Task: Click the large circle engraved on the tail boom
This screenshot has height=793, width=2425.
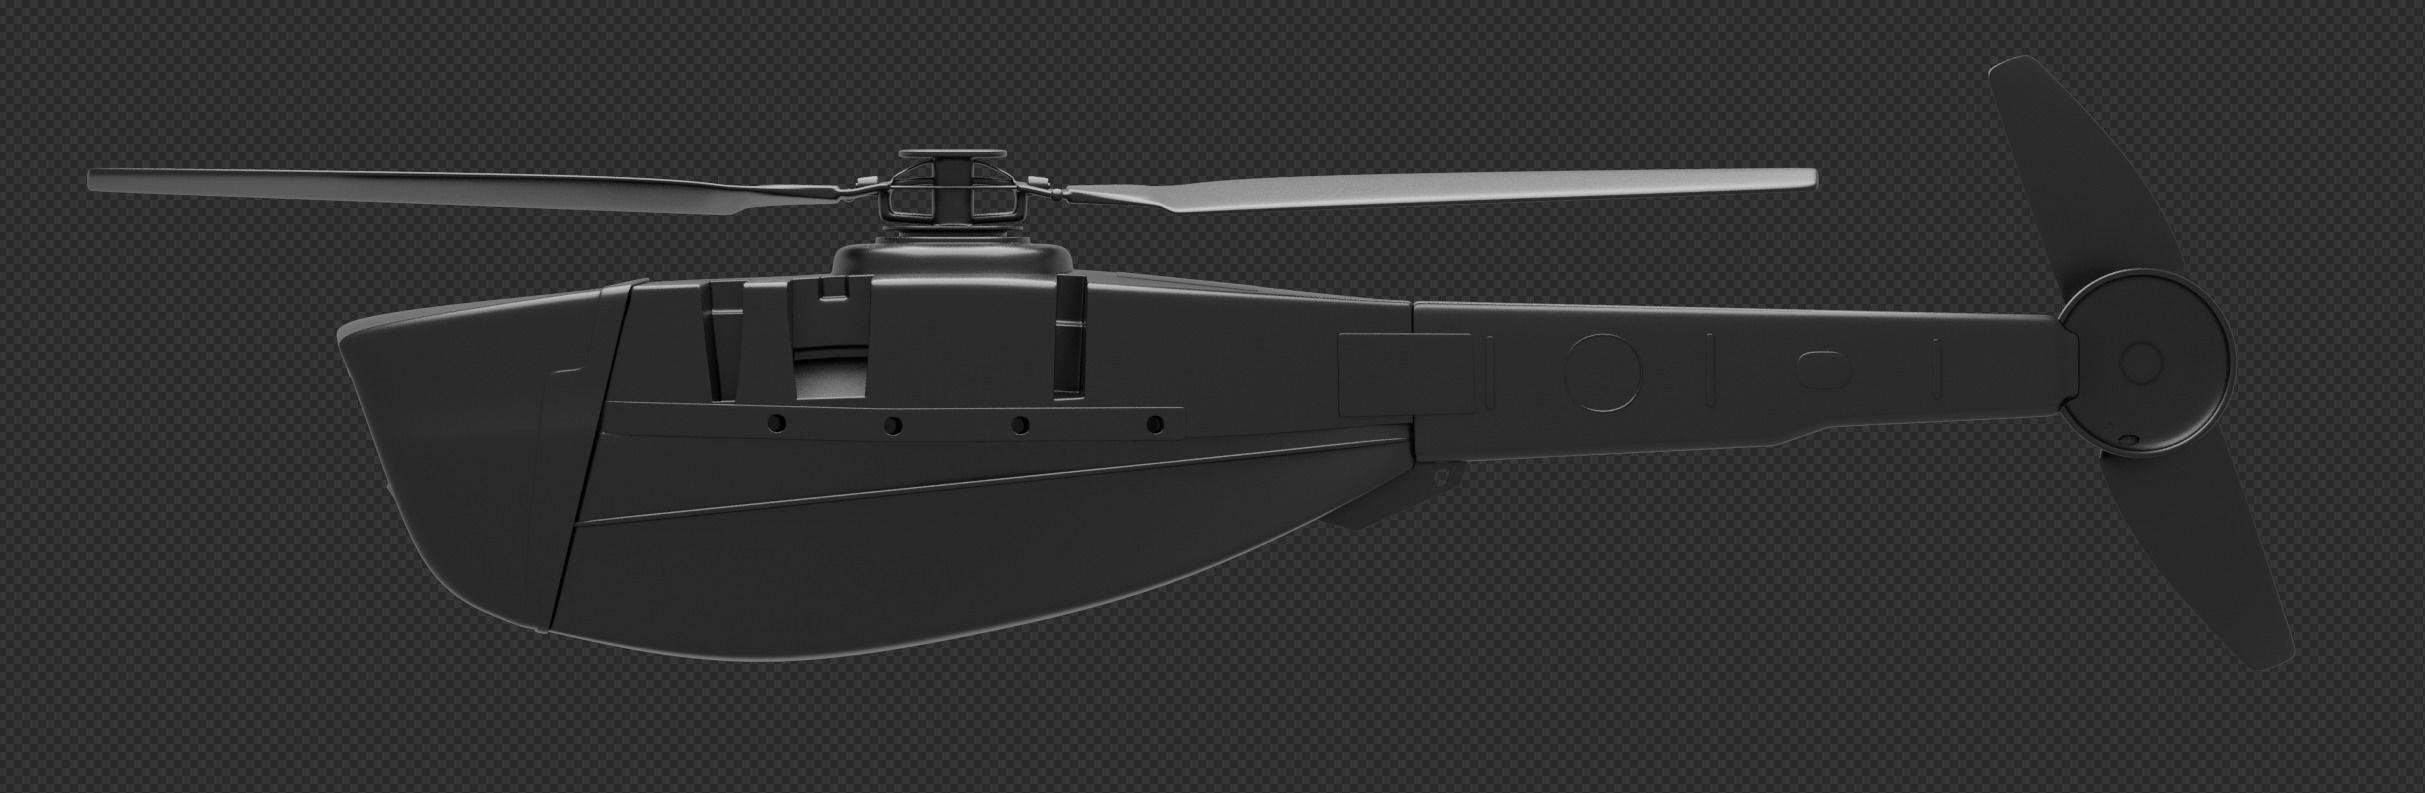Action: coord(1603,372)
